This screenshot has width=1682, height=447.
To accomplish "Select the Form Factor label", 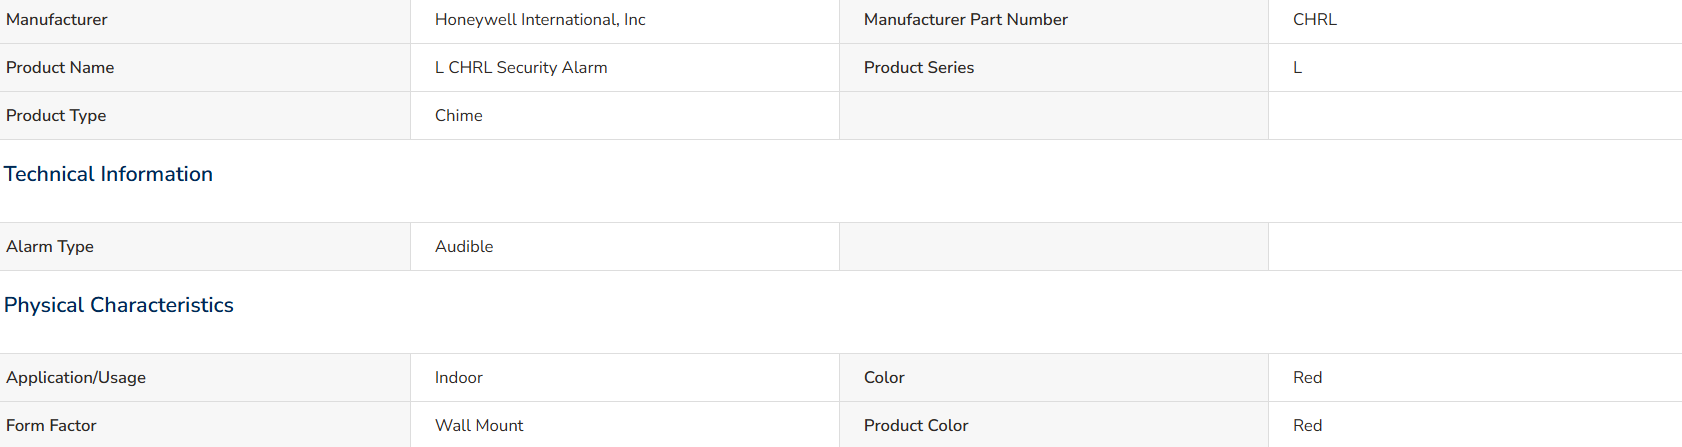I will point(51,426).
